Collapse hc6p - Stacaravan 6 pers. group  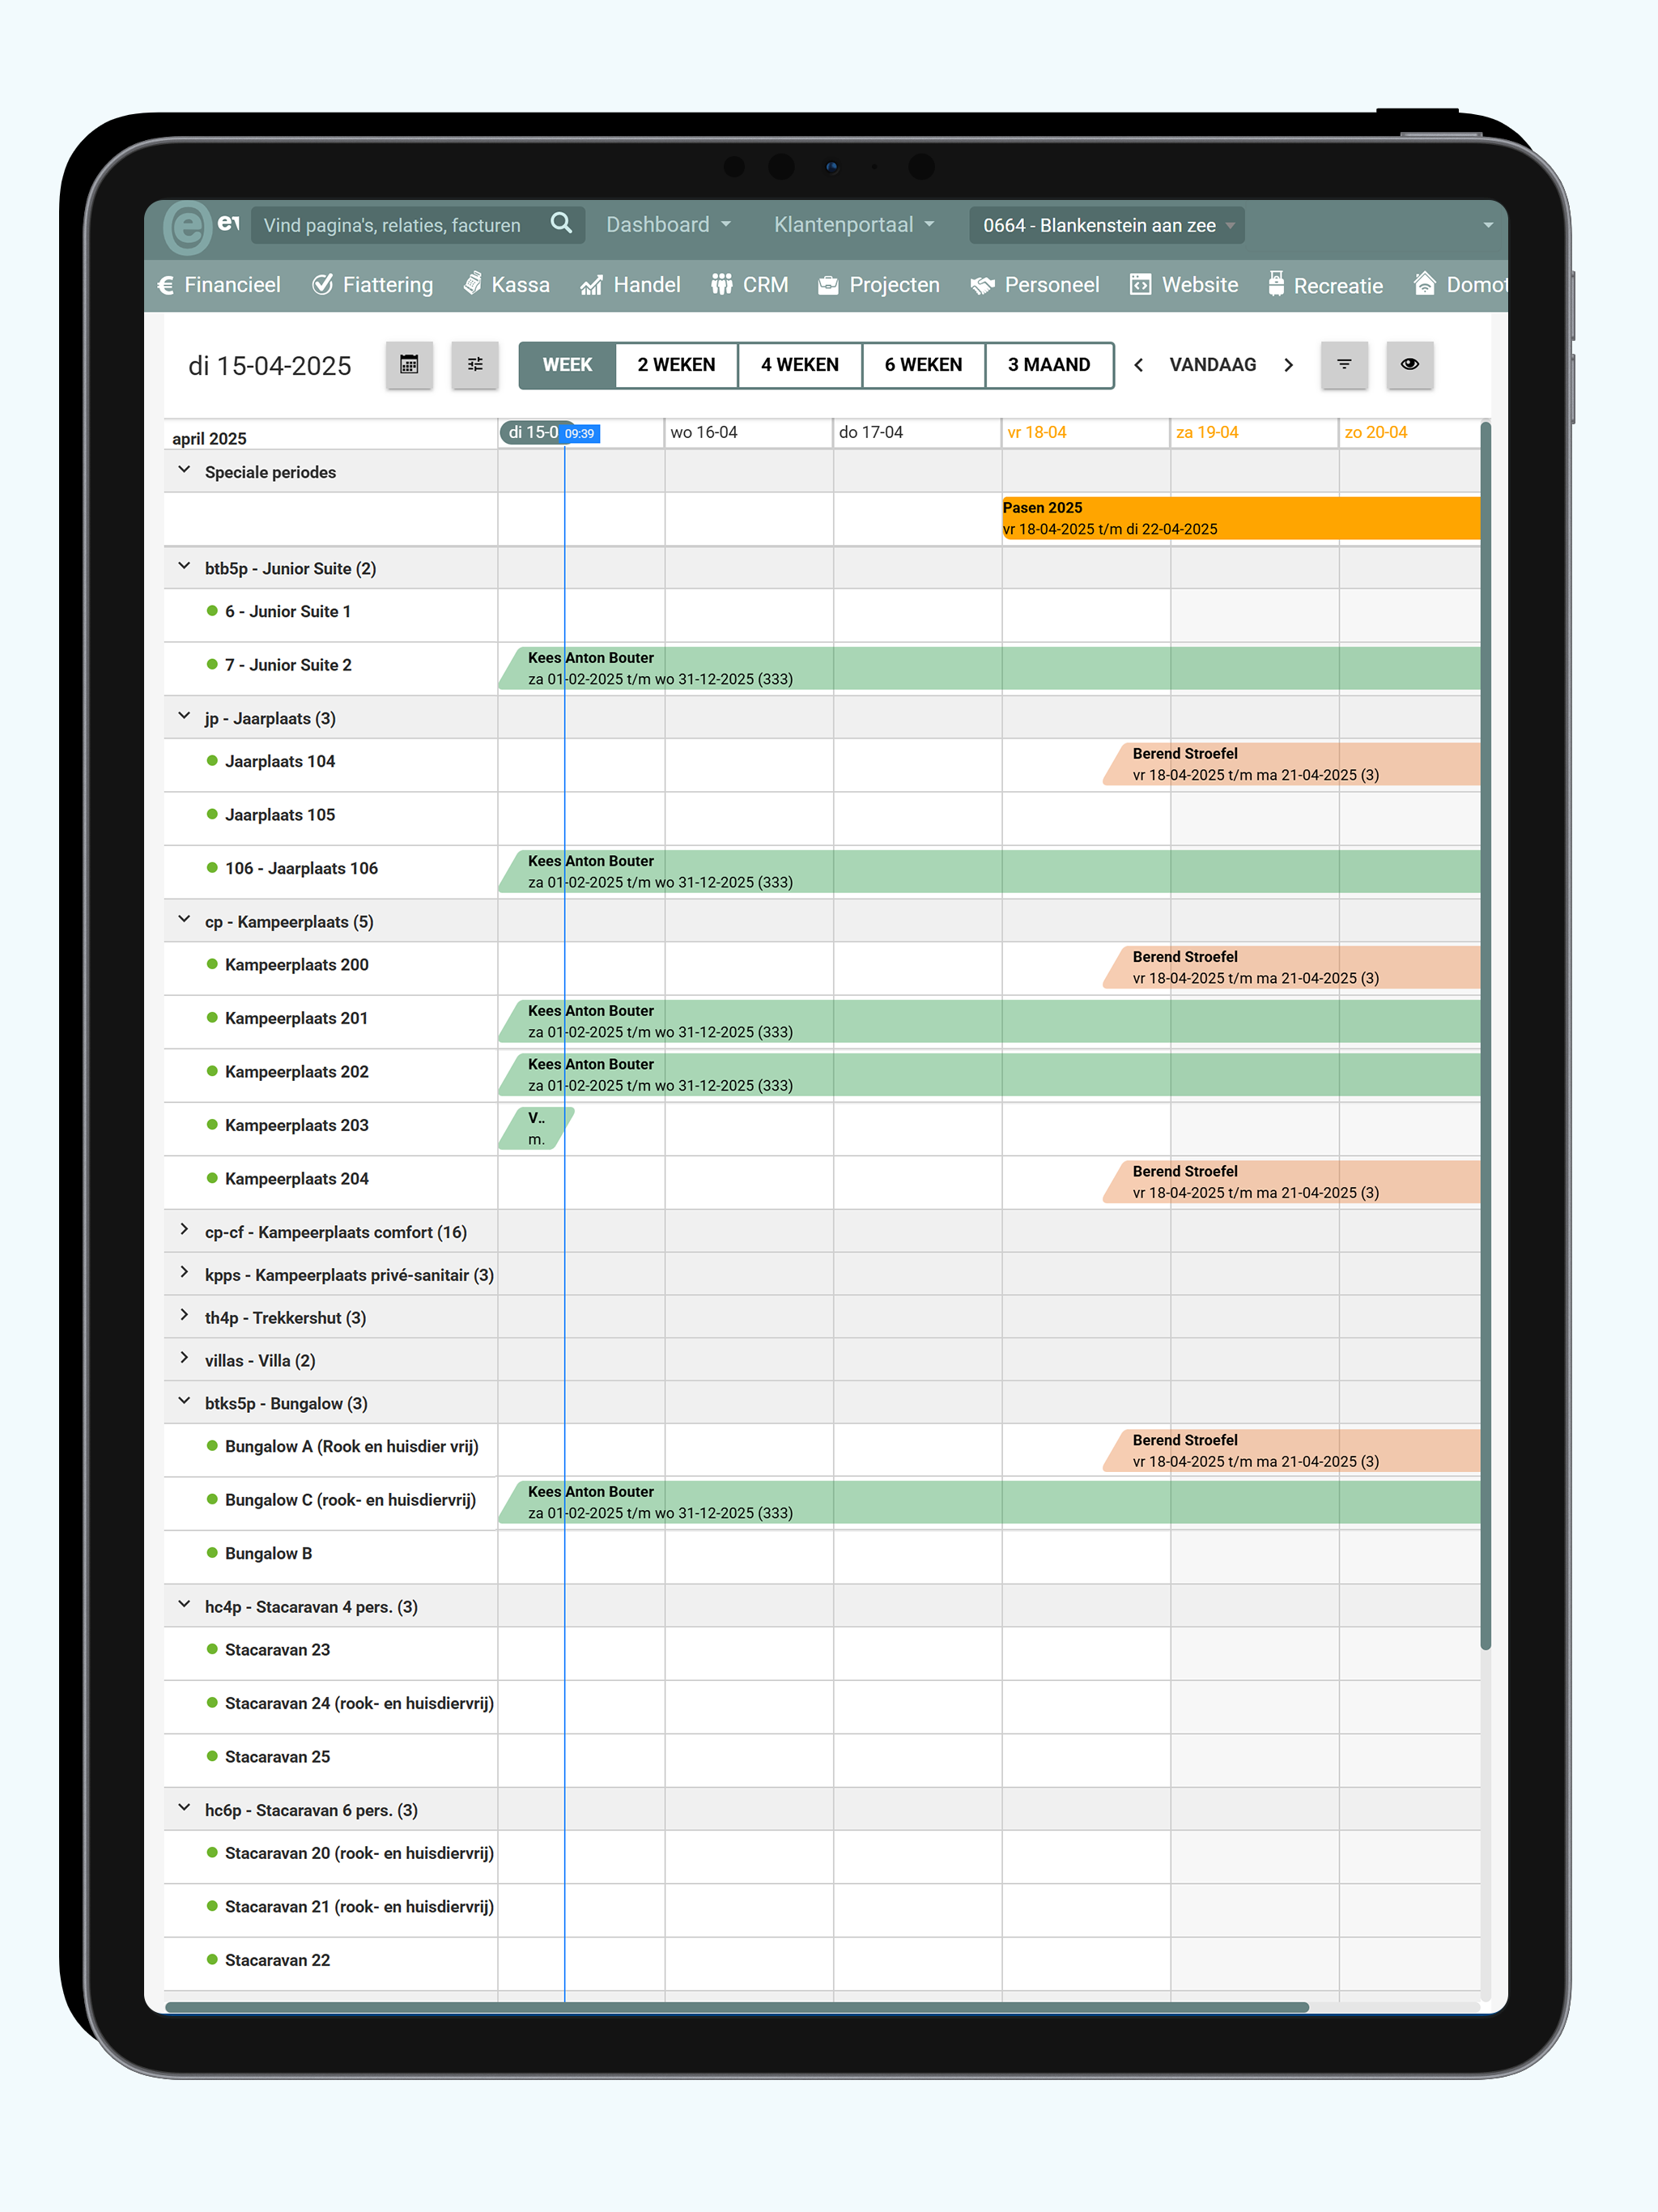pyautogui.click(x=184, y=1808)
